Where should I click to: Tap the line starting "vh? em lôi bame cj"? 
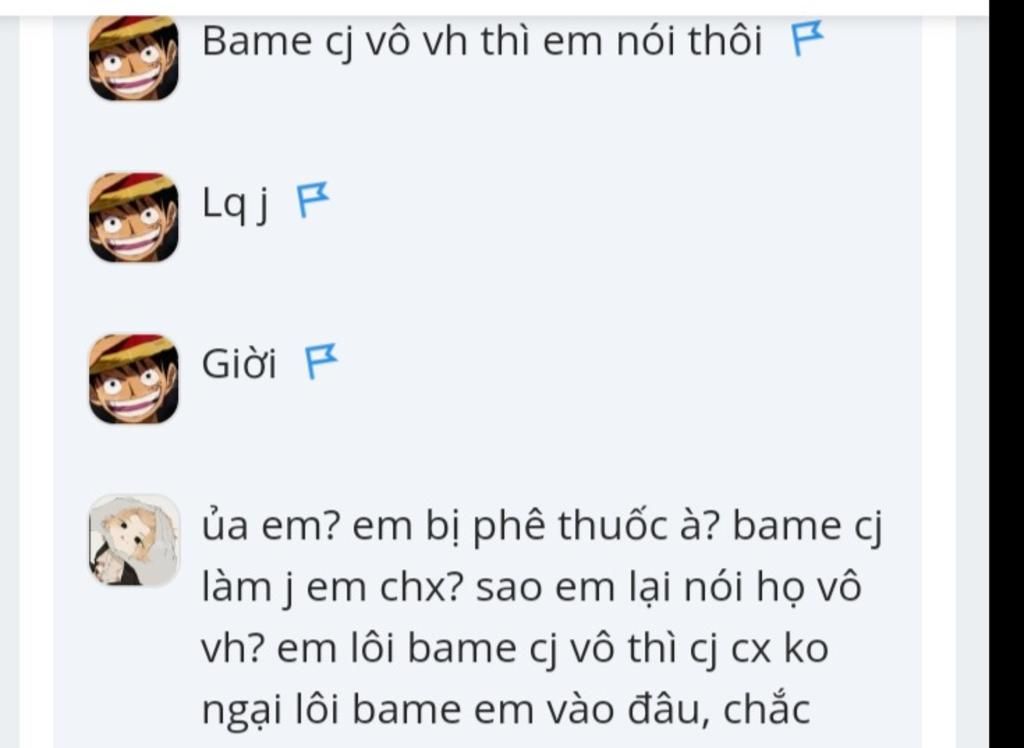(x=515, y=649)
